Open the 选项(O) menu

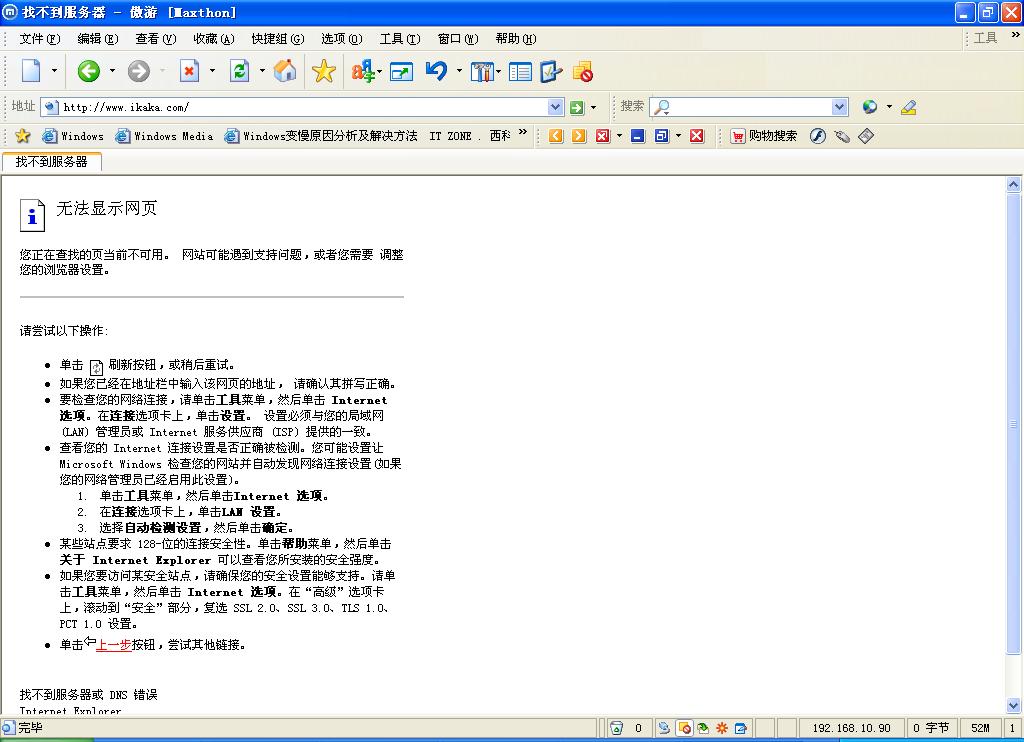point(342,39)
